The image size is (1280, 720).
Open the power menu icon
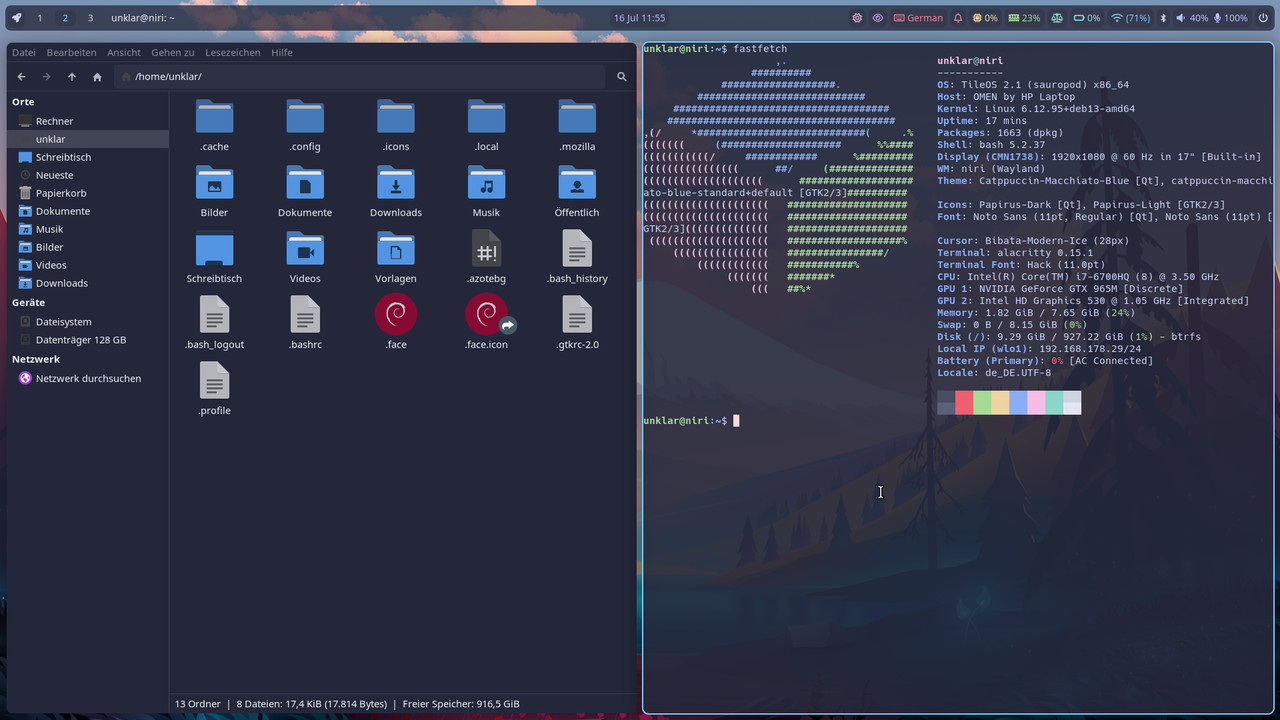[1262, 18]
